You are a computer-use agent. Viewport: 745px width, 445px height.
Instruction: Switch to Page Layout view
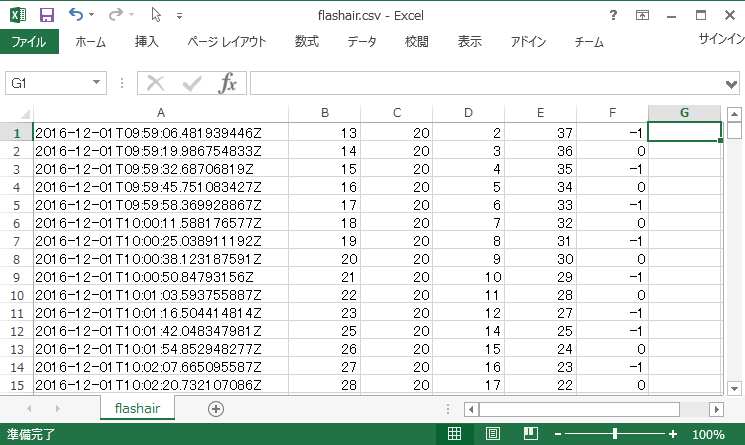[492, 434]
